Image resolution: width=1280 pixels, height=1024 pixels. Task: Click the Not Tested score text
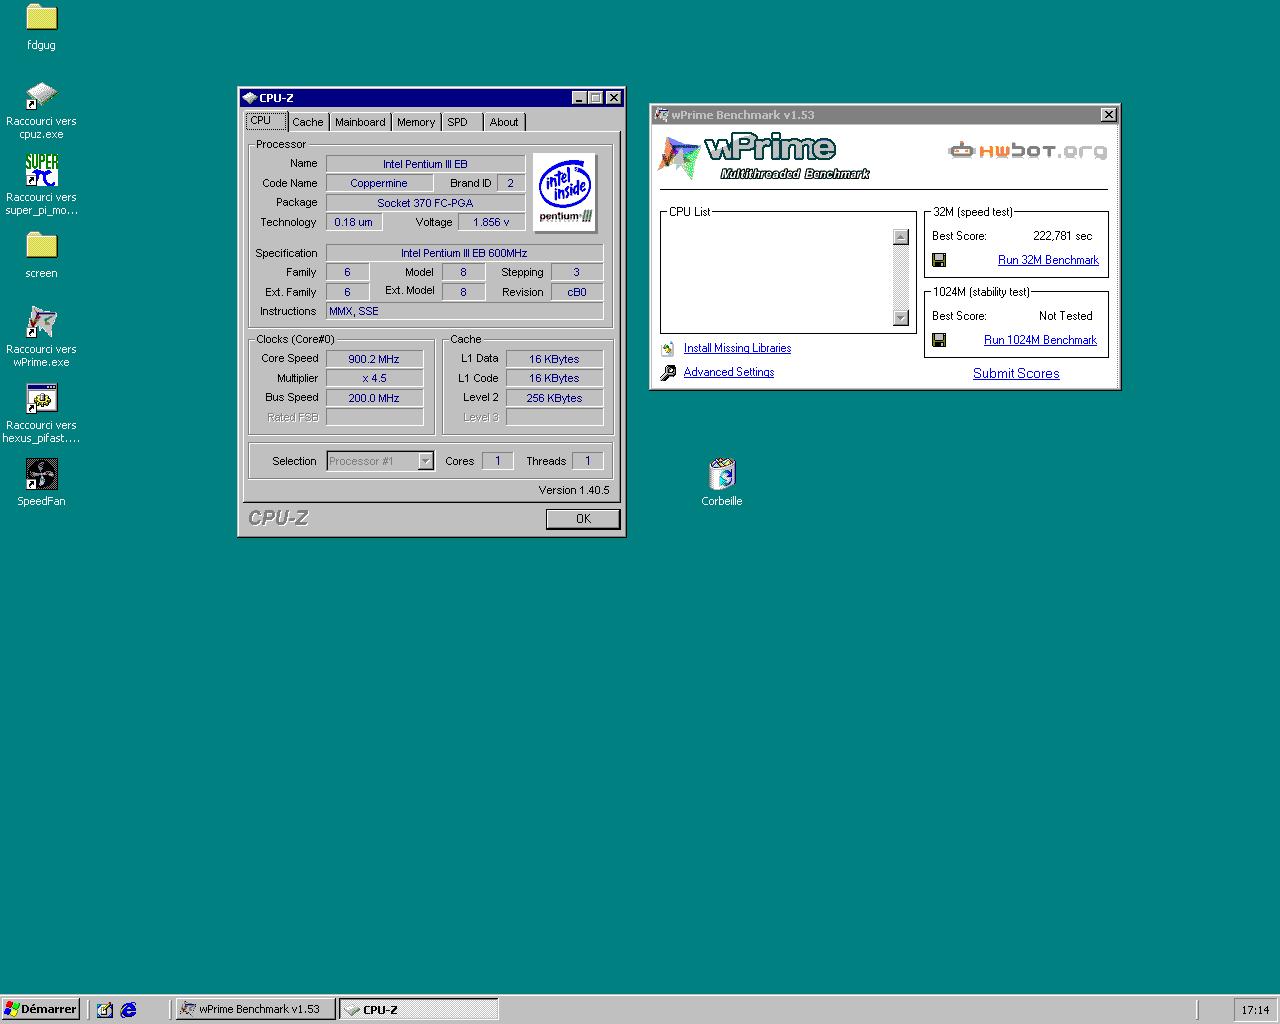click(1065, 316)
